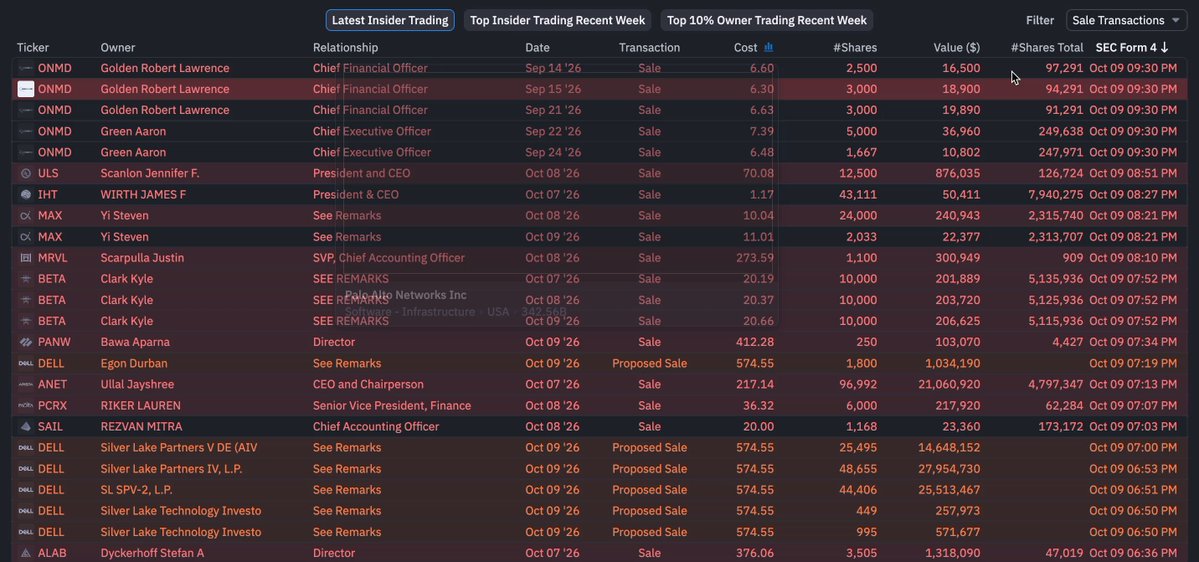Open the MRVL ticker link
The width and height of the screenshot is (1199, 562).
click(53, 258)
